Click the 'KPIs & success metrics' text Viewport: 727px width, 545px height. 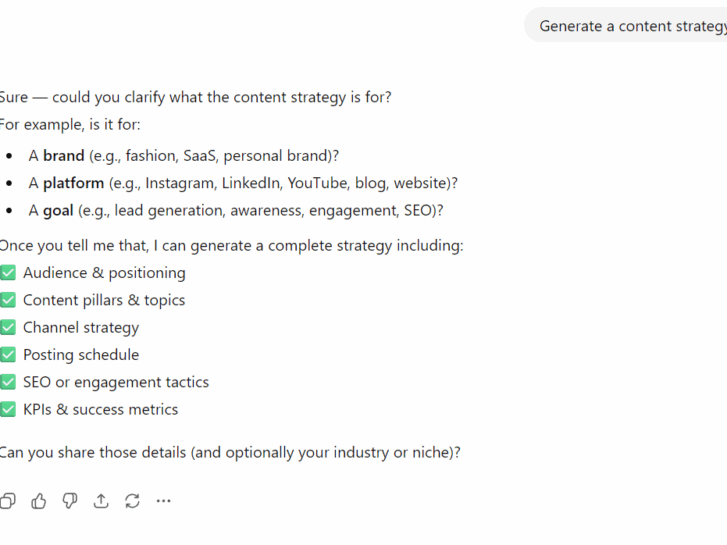(x=100, y=409)
